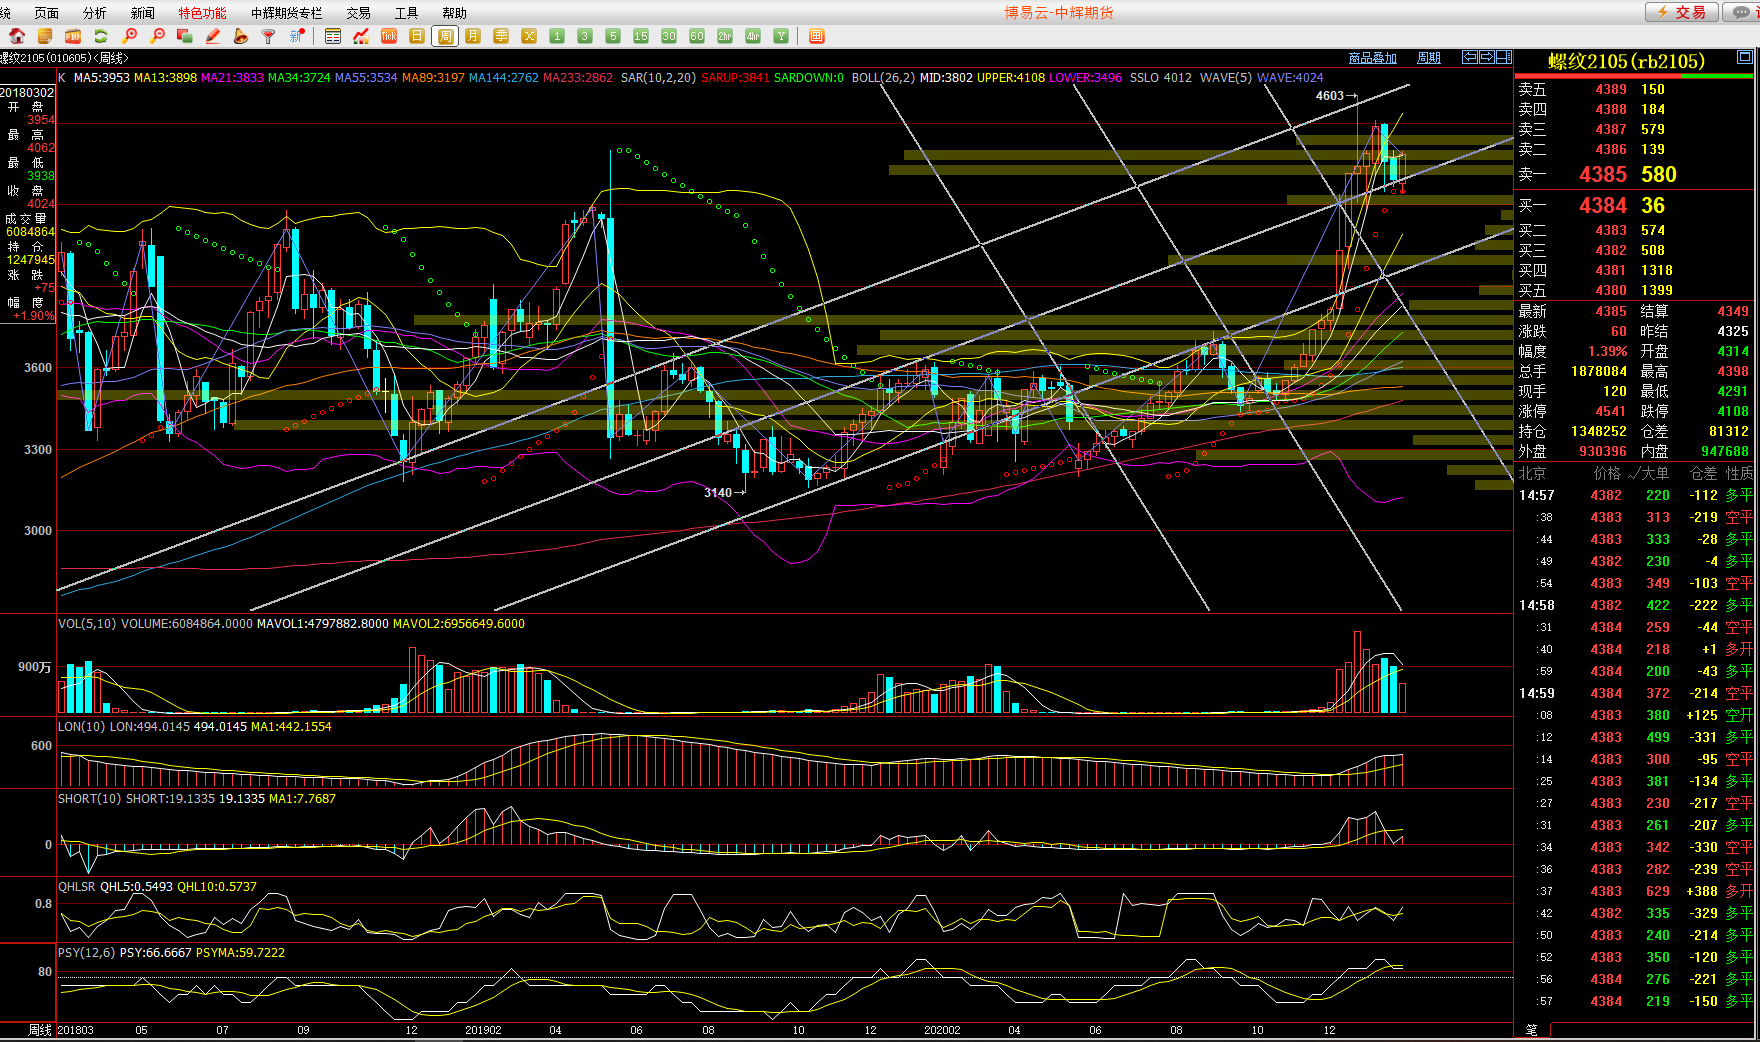Switch to the 4hr period
Viewport: 1760px width, 1042px height.
pyautogui.click(x=753, y=36)
